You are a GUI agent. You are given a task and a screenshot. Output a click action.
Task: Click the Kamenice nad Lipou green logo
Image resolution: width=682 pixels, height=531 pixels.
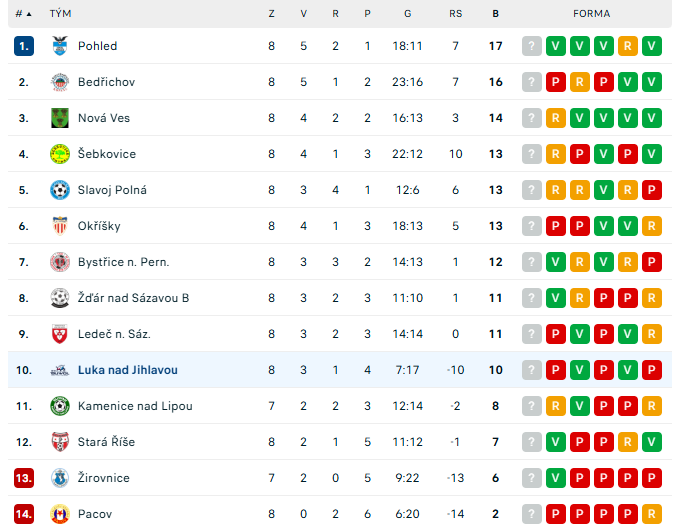click(60, 406)
